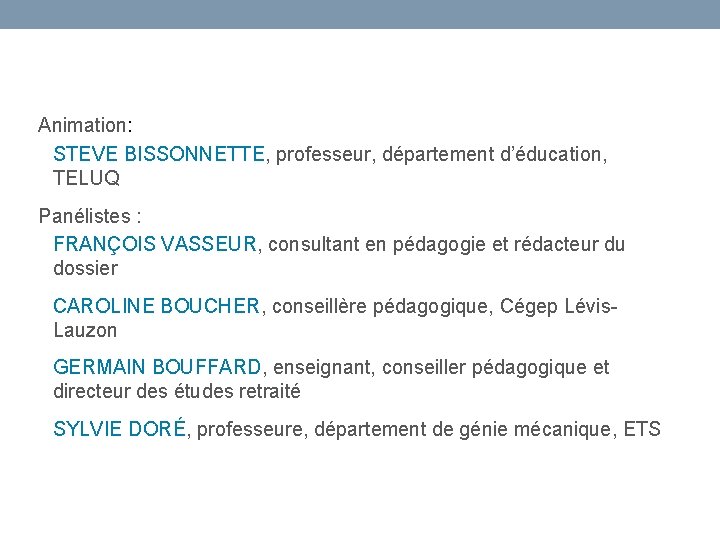
Task: Select the name STEVE BISSONNETTE
Action: tap(159, 154)
